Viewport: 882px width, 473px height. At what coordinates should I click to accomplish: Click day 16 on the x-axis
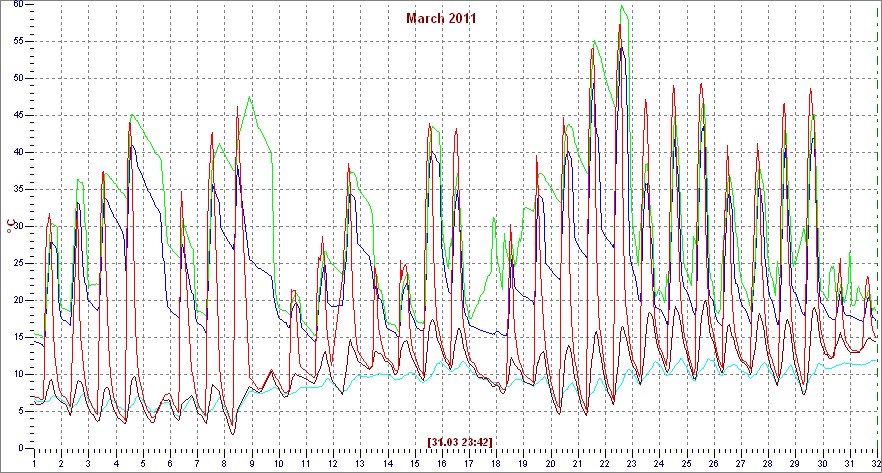[442, 464]
